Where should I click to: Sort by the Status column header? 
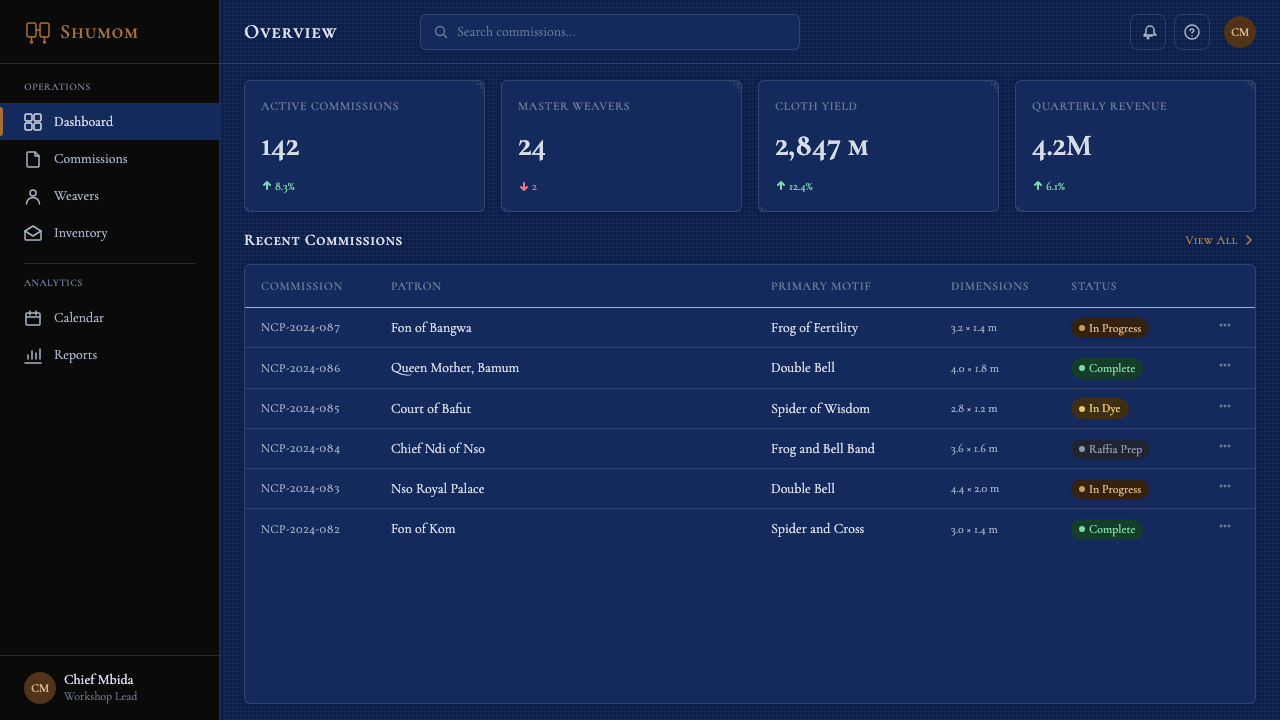(x=1094, y=286)
